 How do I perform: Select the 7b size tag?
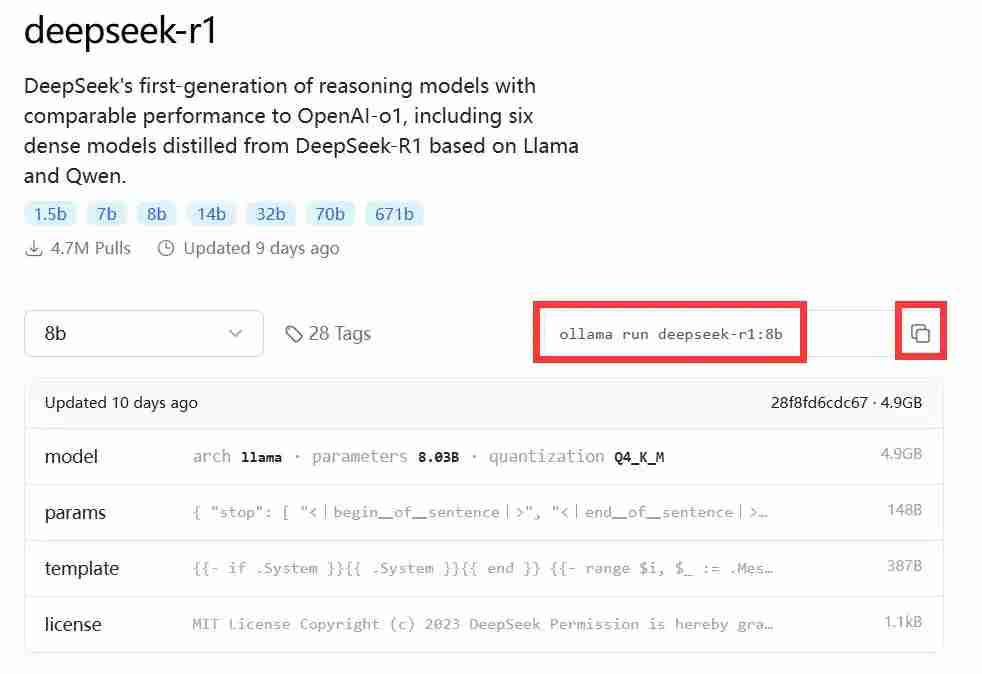(x=106, y=214)
